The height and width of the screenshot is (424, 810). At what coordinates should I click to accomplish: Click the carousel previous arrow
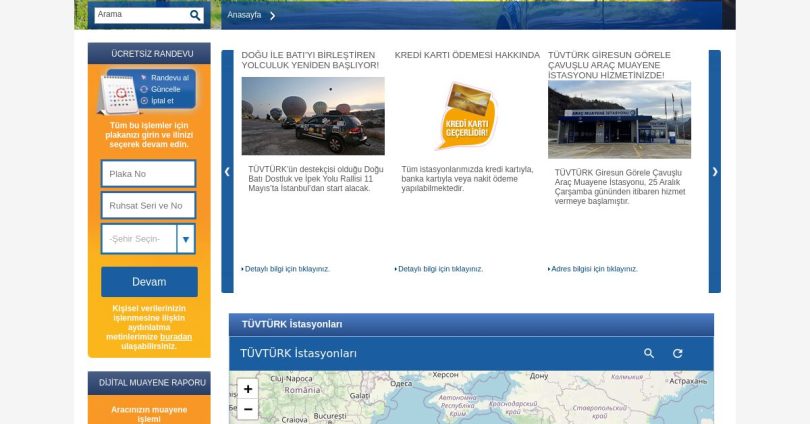227,171
